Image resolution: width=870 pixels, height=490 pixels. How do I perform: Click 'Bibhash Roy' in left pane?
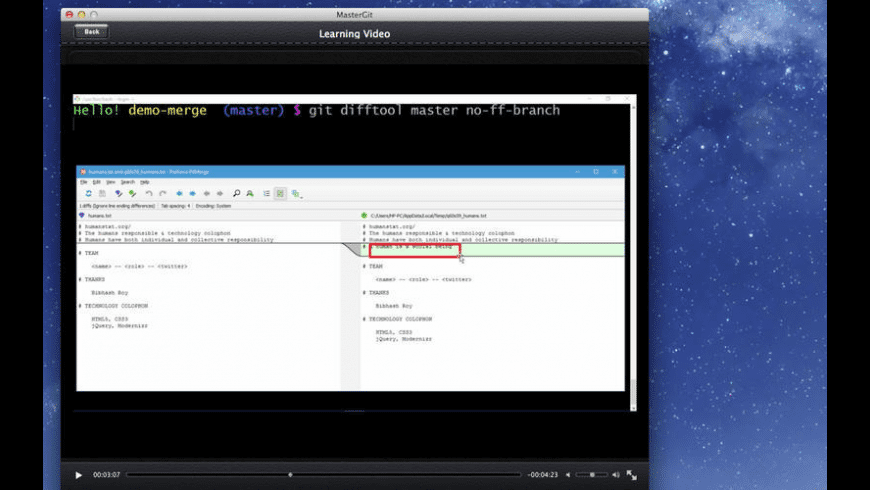(x=110, y=292)
